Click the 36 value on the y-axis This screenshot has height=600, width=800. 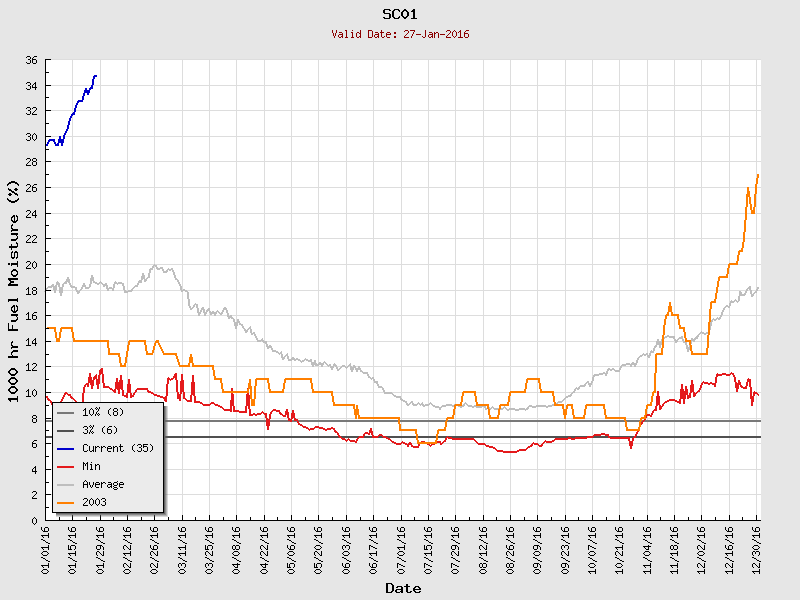(x=31, y=60)
